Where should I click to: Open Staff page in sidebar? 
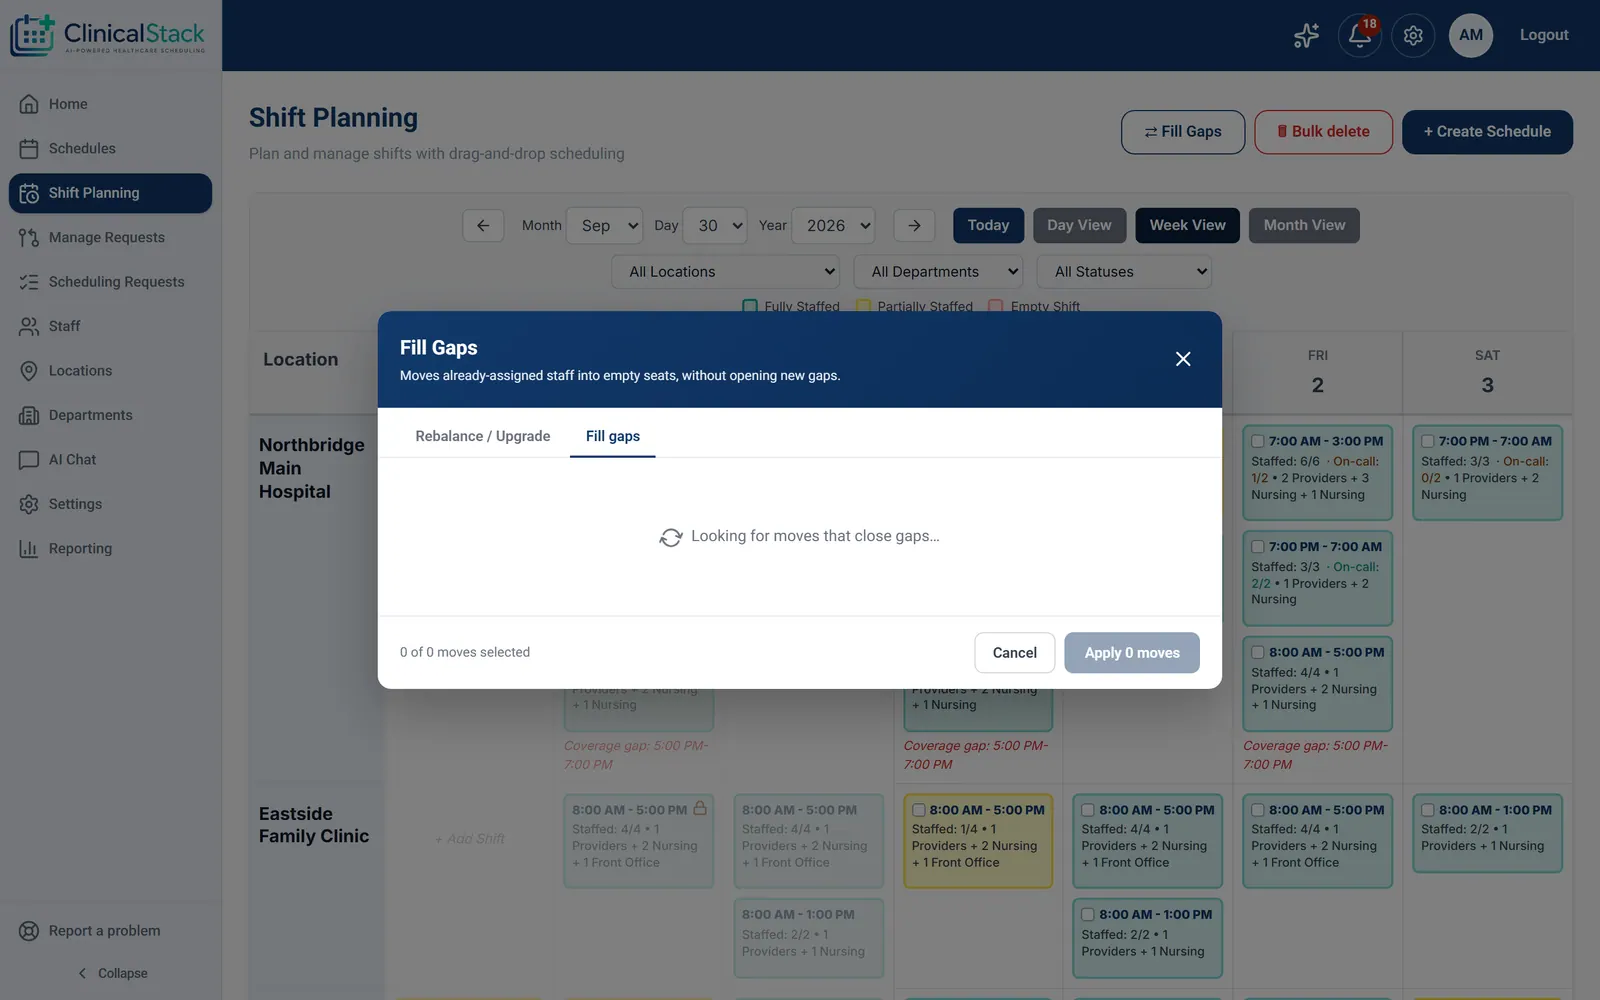(x=110, y=326)
